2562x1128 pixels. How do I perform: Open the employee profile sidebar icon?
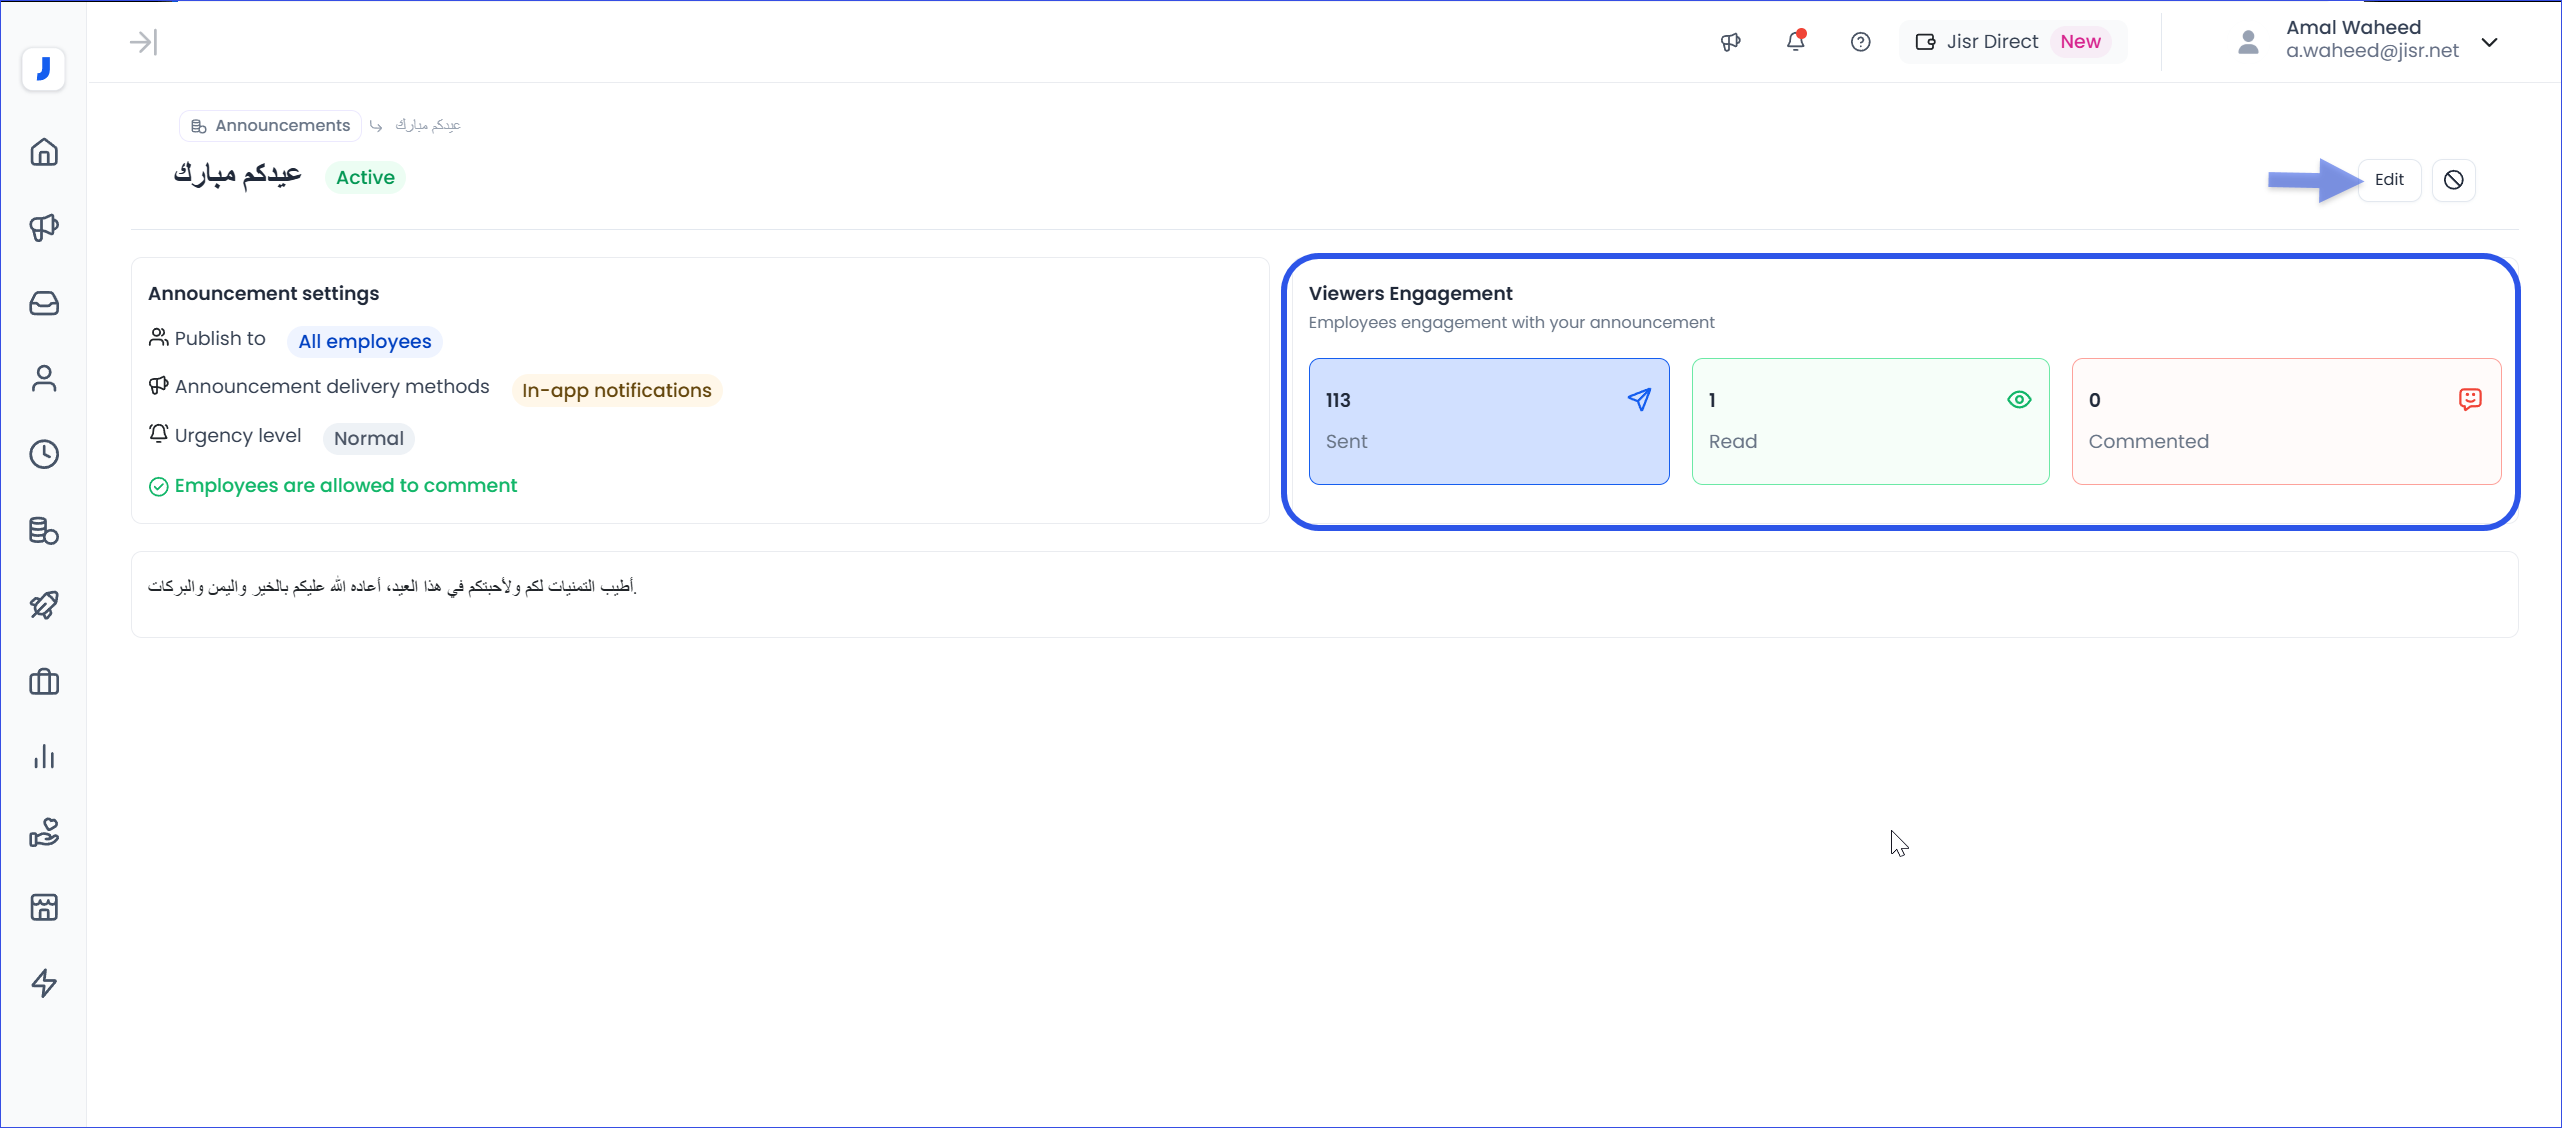44,379
